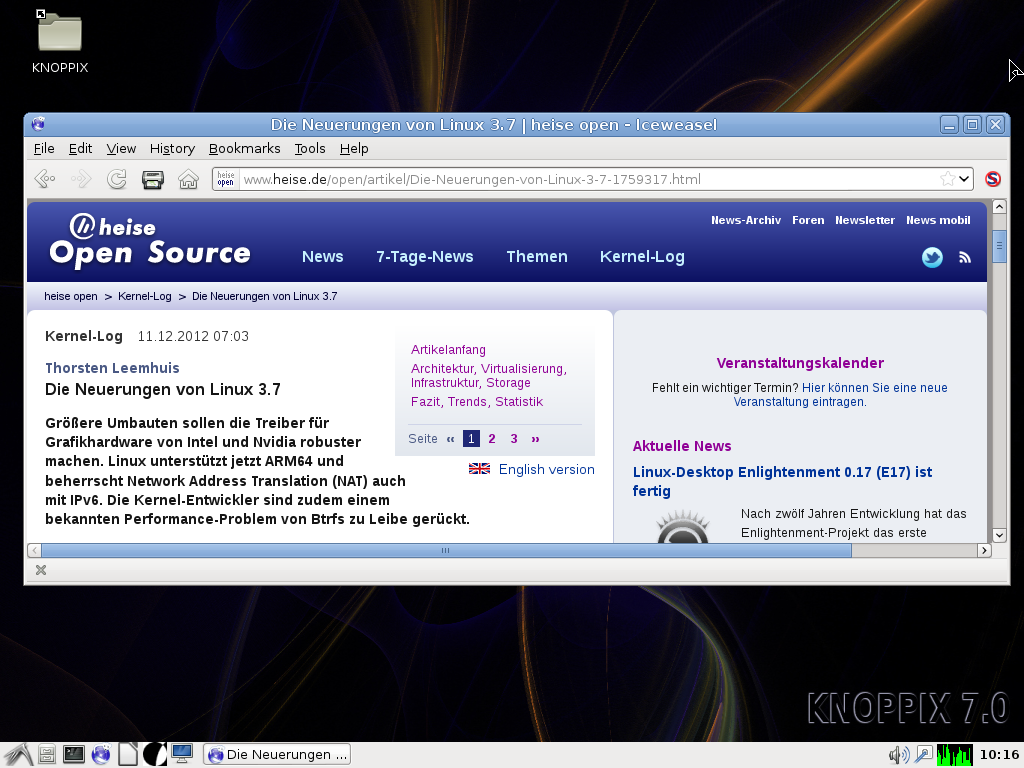Click the UK flag icon
The image size is (1024, 768).
(x=479, y=469)
